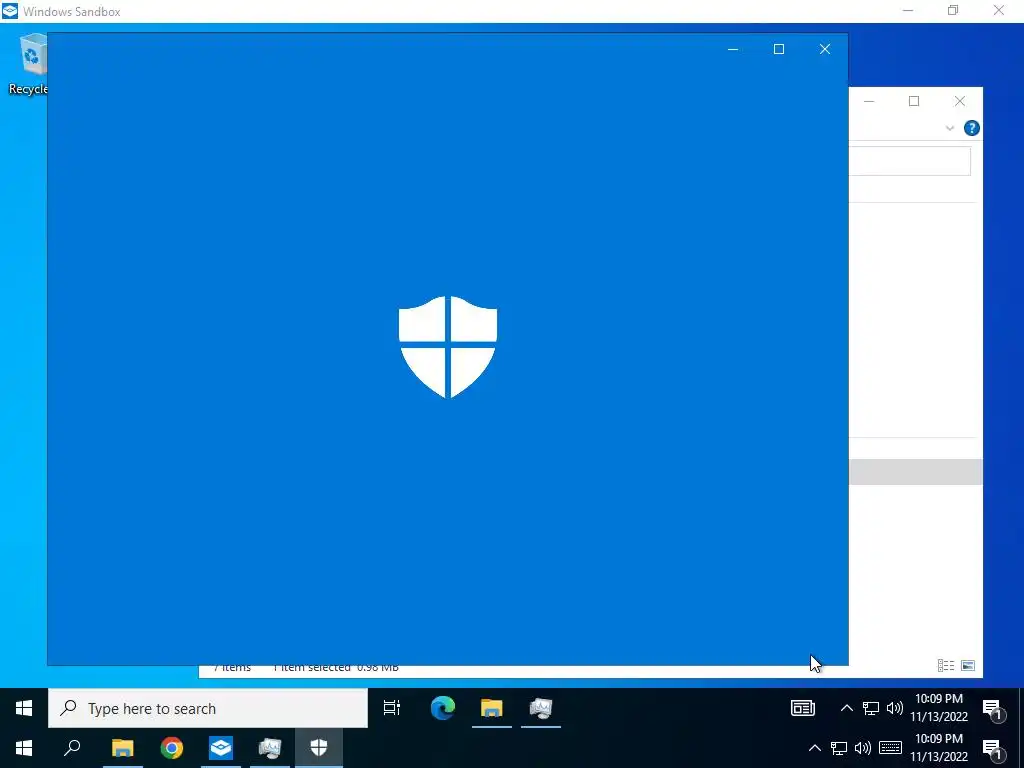
Task: Open the clock on bottom taskbar
Action: 939,748
